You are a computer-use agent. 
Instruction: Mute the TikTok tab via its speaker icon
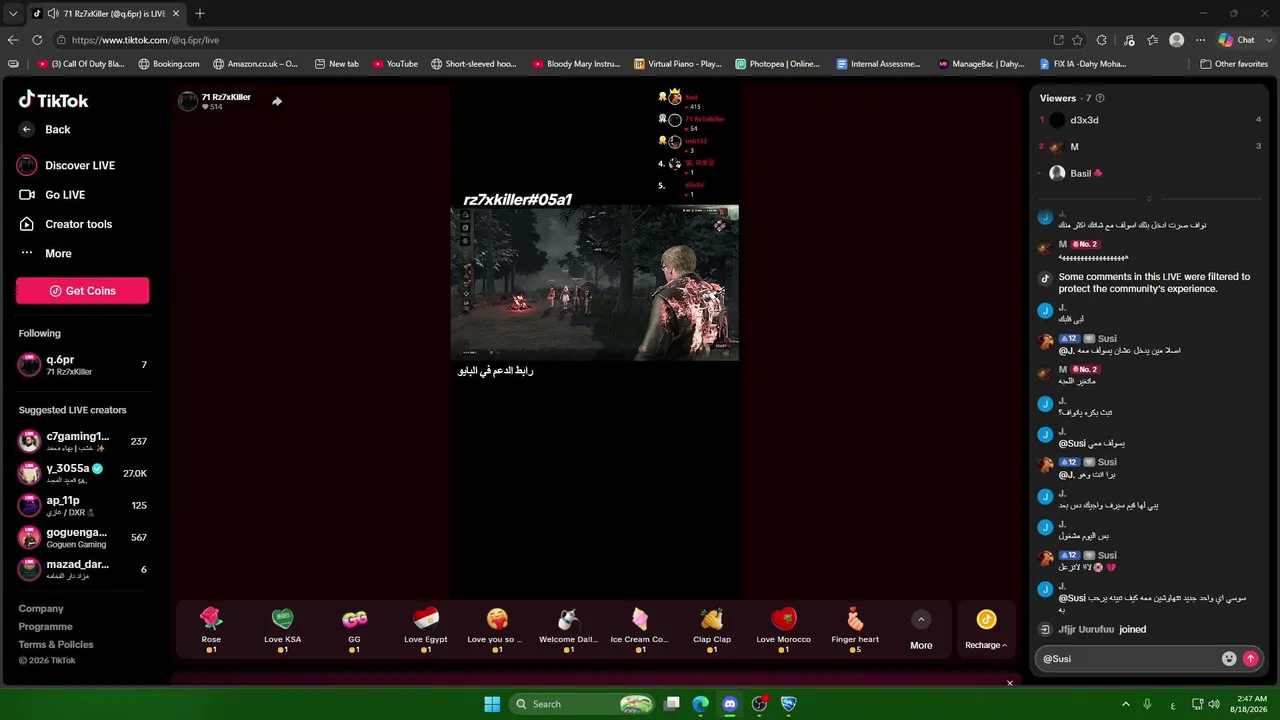pyautogui.click(x=53, y=13)
